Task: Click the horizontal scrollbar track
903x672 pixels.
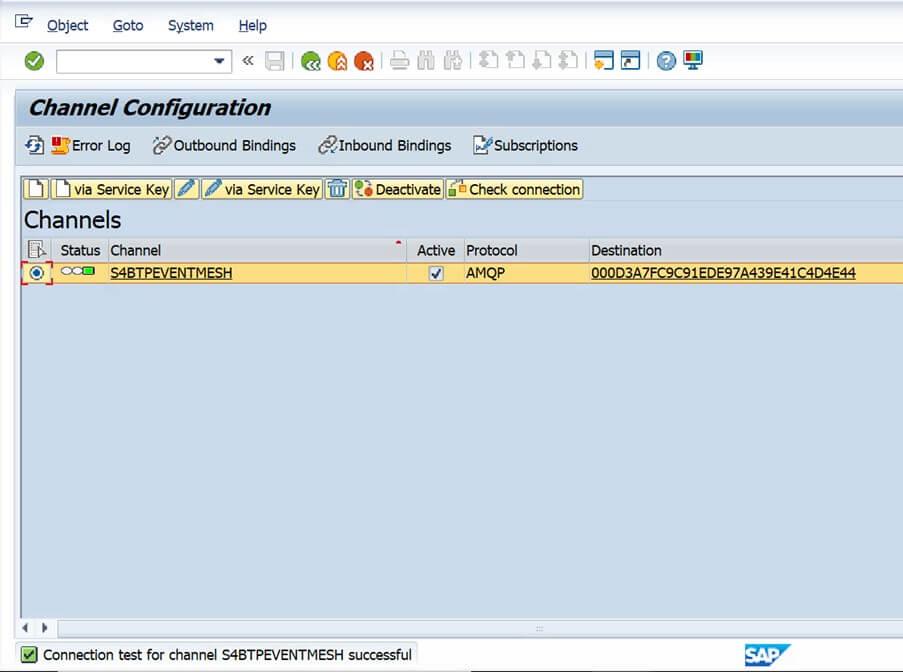Action: (480, 628)
